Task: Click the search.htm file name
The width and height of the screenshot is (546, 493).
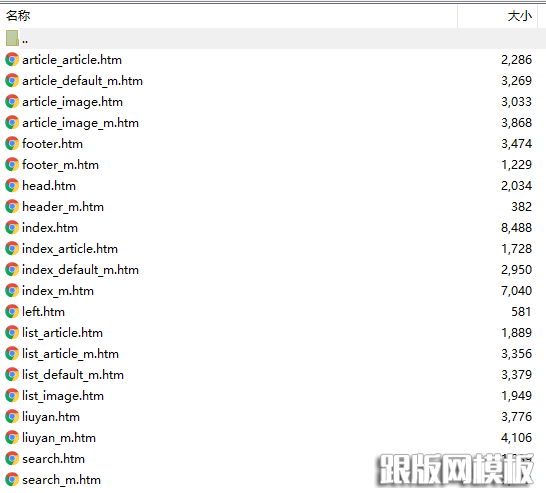Action: tap(54, 459)
